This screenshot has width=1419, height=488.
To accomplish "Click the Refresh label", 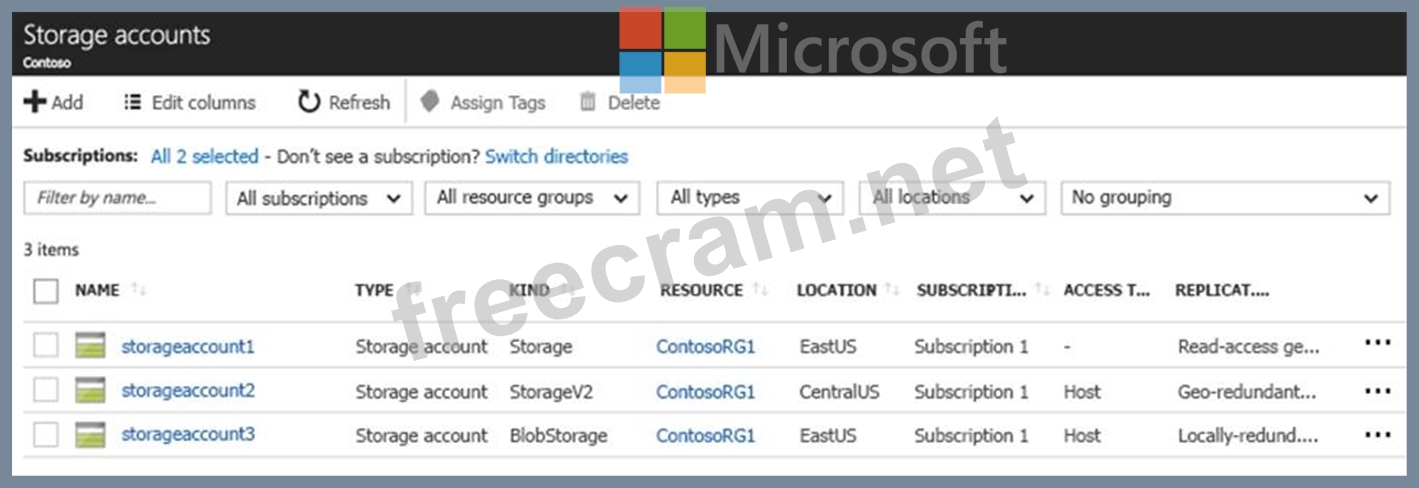I will point(359,102).
